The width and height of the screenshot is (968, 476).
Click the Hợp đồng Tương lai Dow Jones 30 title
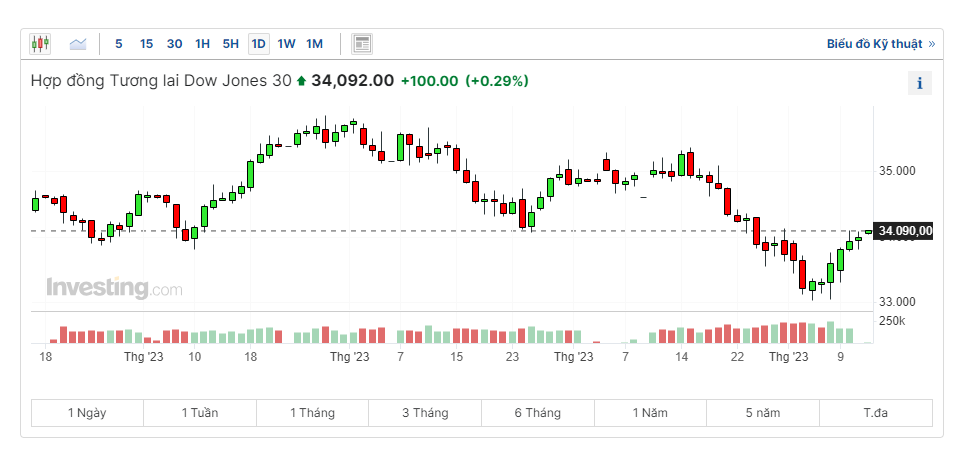point(162,81)
